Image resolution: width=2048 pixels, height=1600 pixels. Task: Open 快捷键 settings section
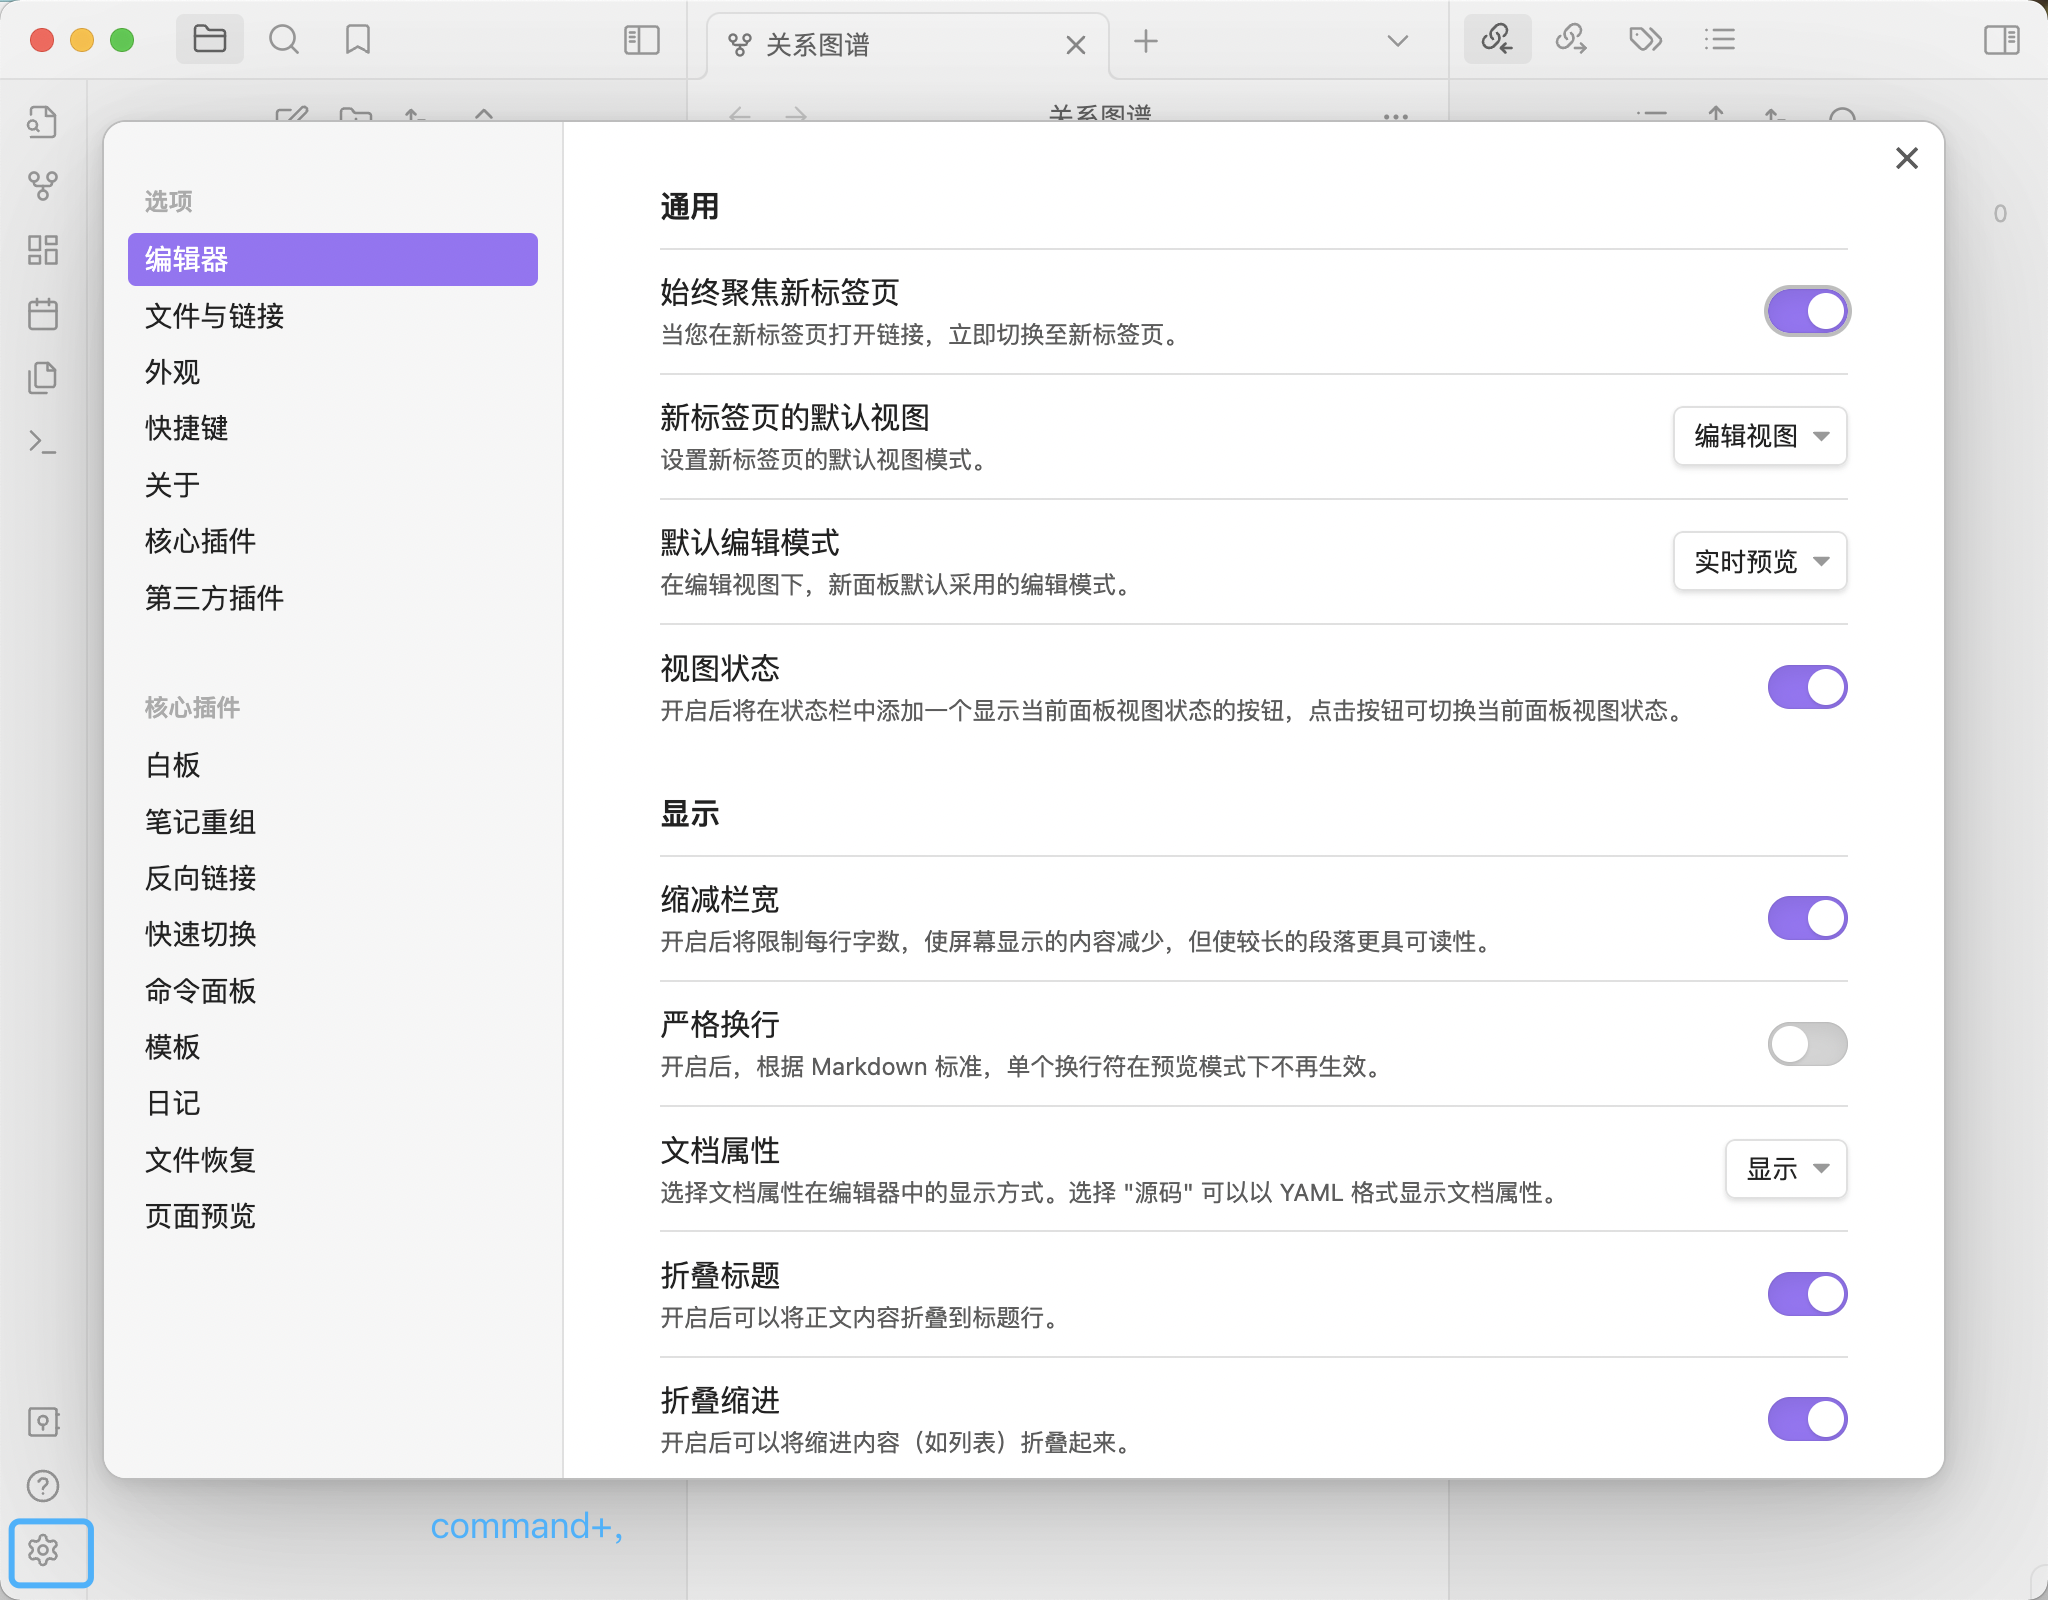pos(333,428)
